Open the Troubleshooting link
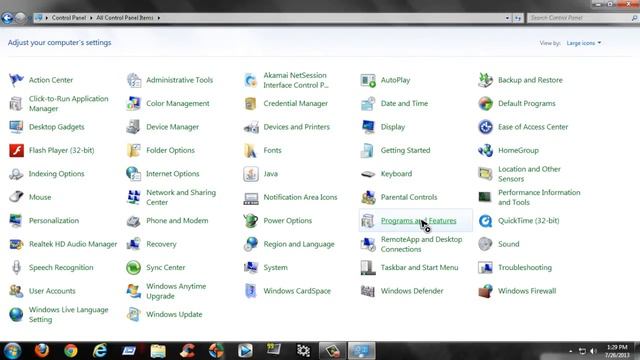The height and width of the screenshot is (360, 640). pos(525,268)
